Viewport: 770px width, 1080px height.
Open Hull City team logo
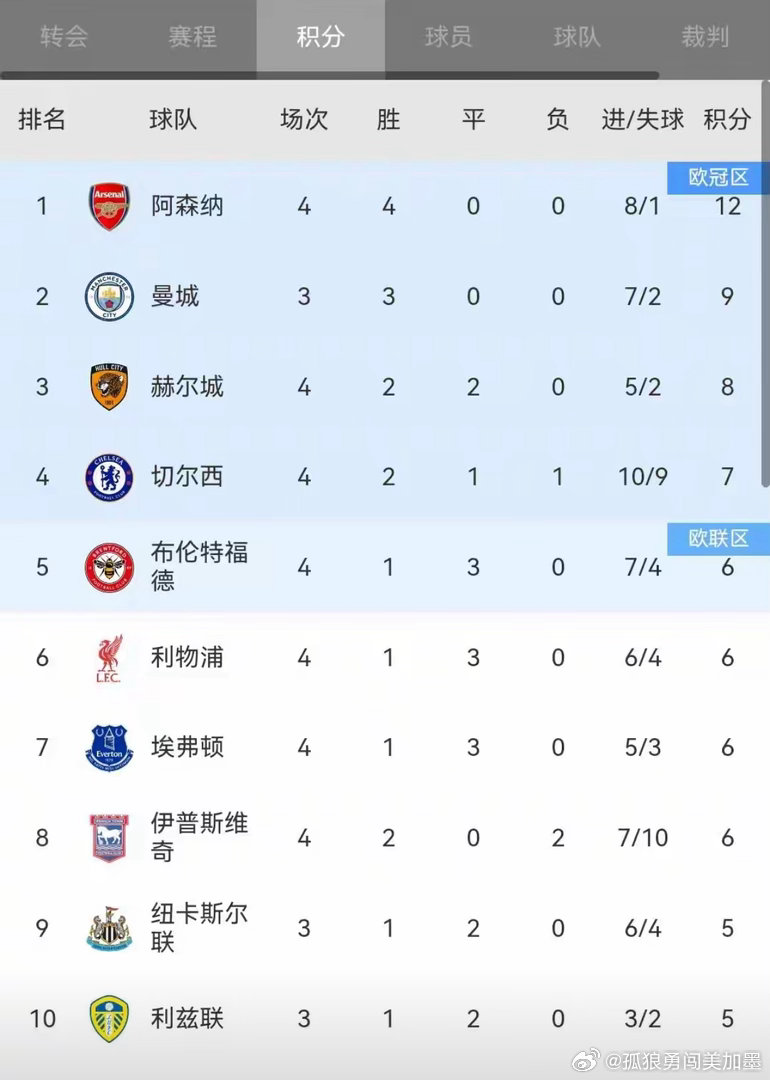coord(109,386)
